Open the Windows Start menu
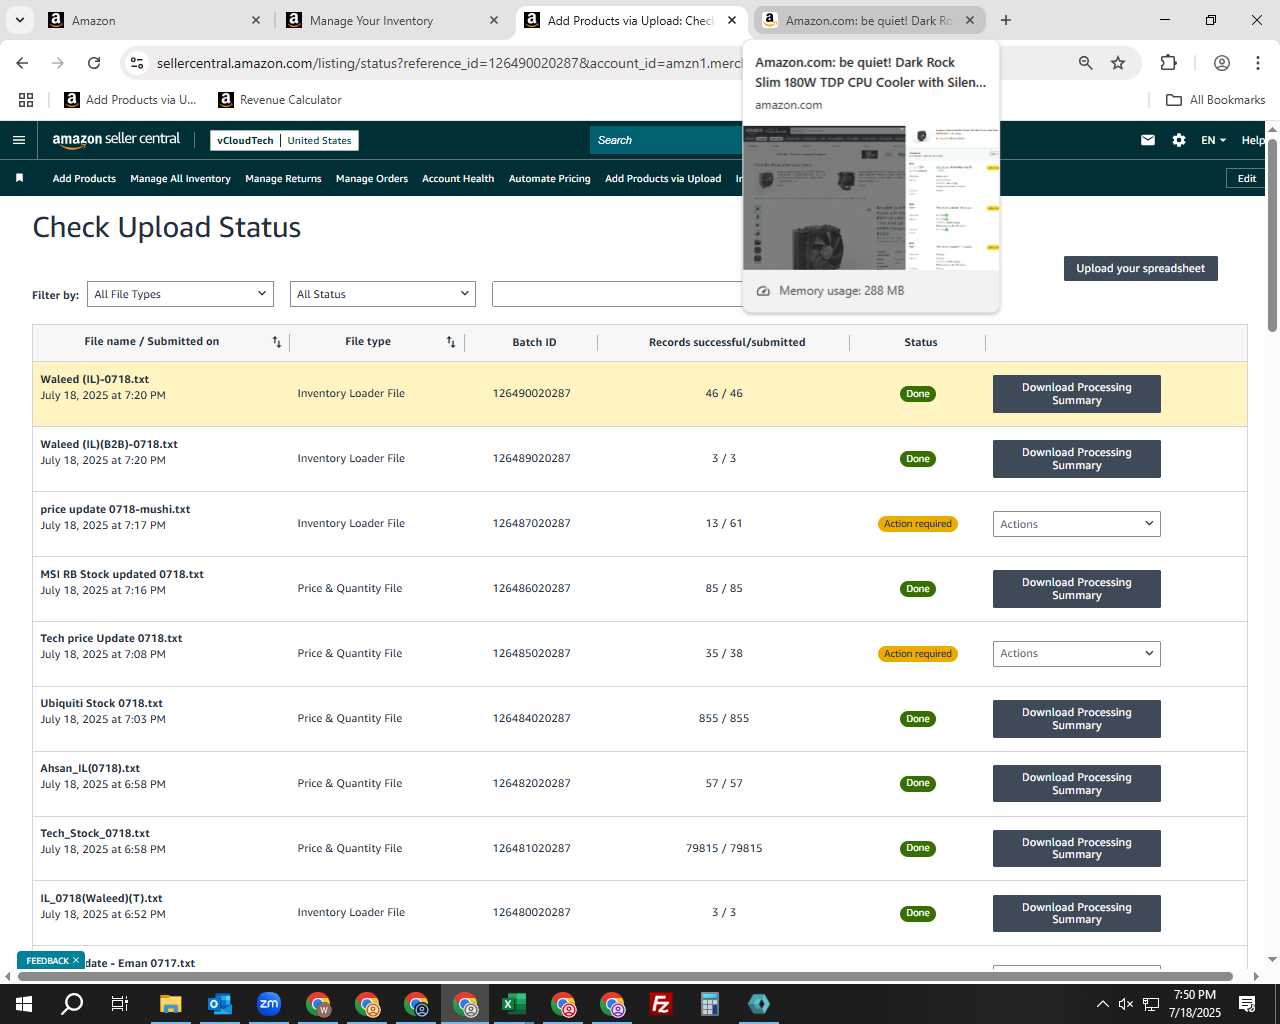The image size is (1280, 1024). point(24,1004)
